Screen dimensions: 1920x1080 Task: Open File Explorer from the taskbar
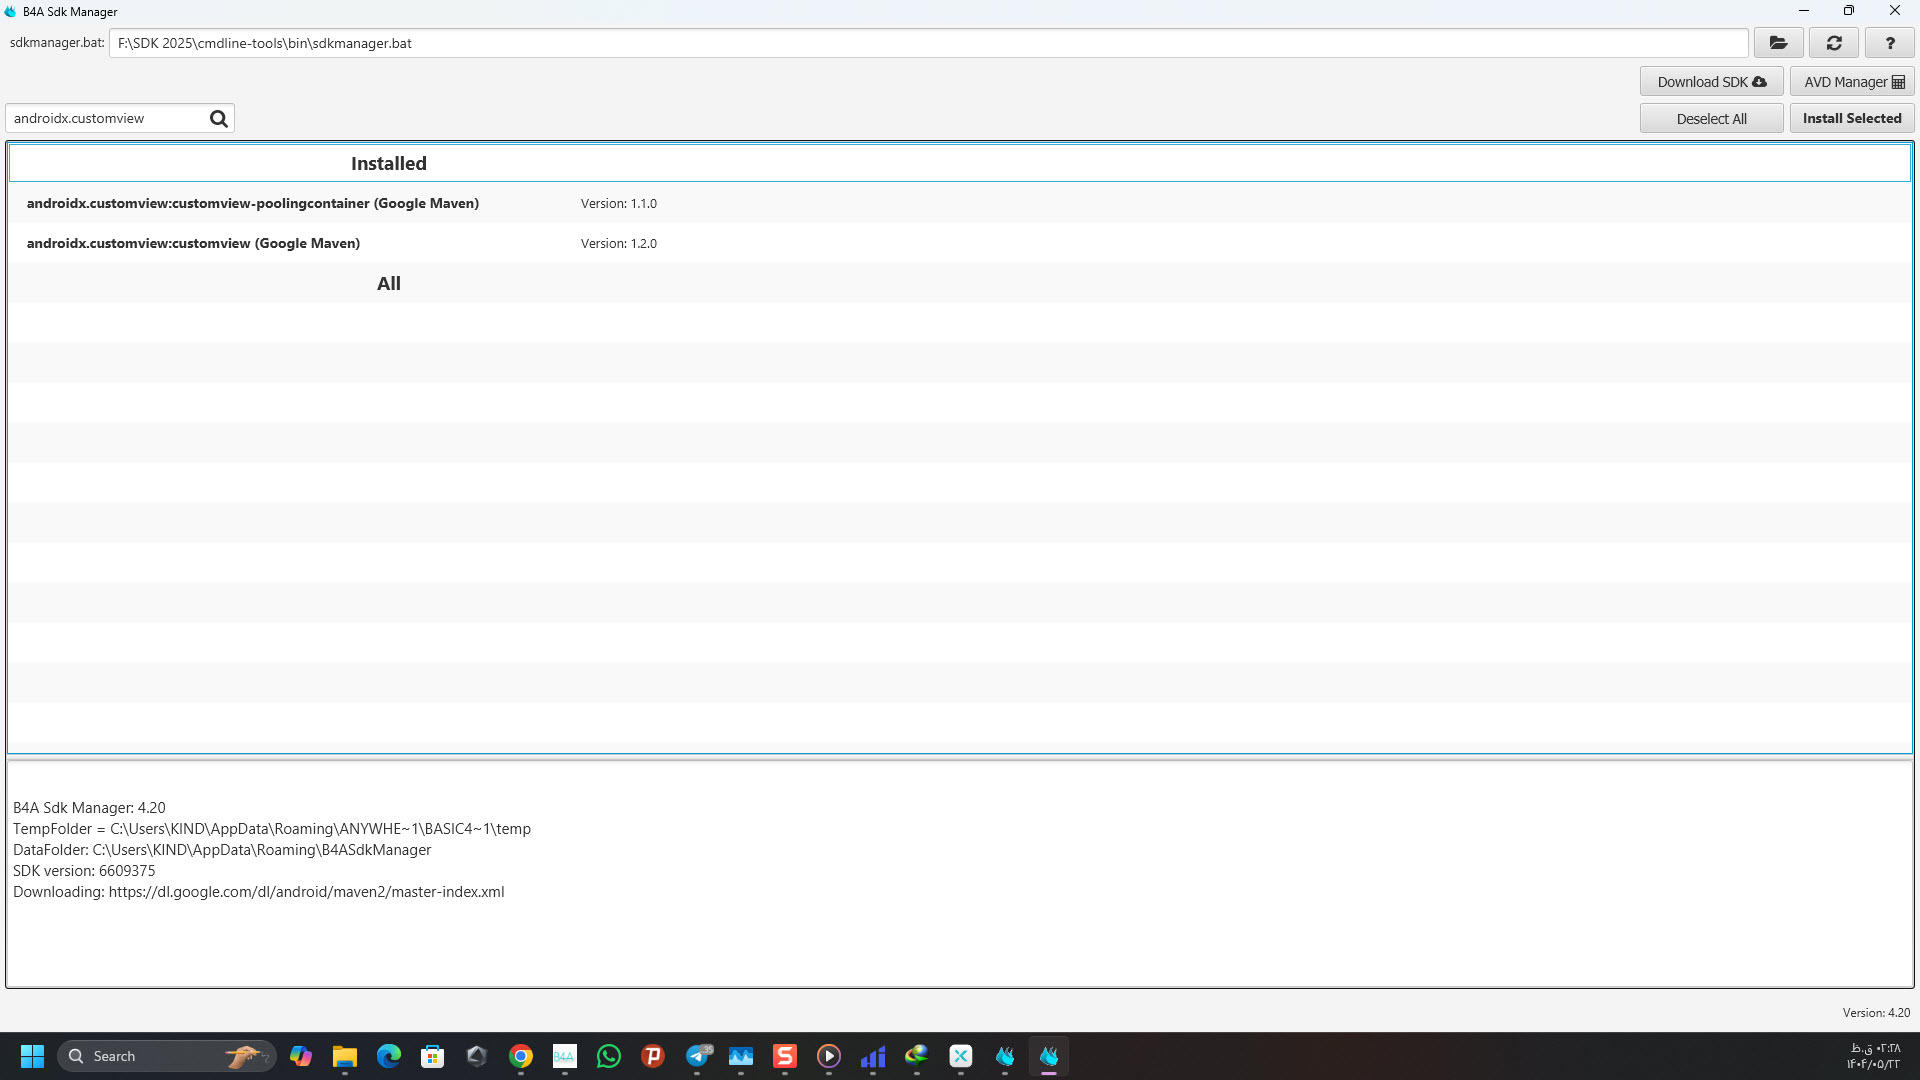(345, 1056)
